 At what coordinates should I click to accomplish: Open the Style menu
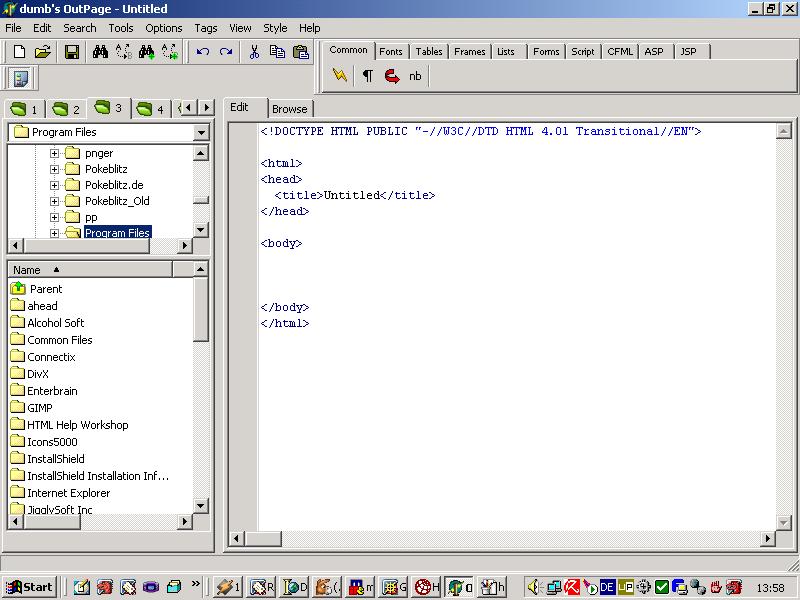(275, 28)
